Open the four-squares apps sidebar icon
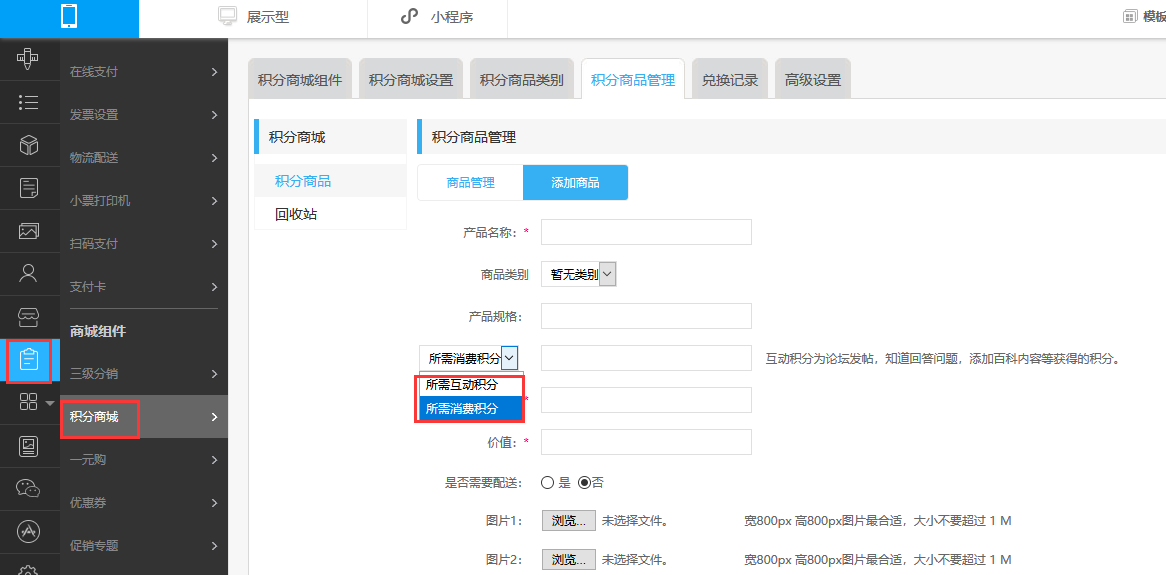The width and height of the screenshot is (1166, 575). point(28,402)
